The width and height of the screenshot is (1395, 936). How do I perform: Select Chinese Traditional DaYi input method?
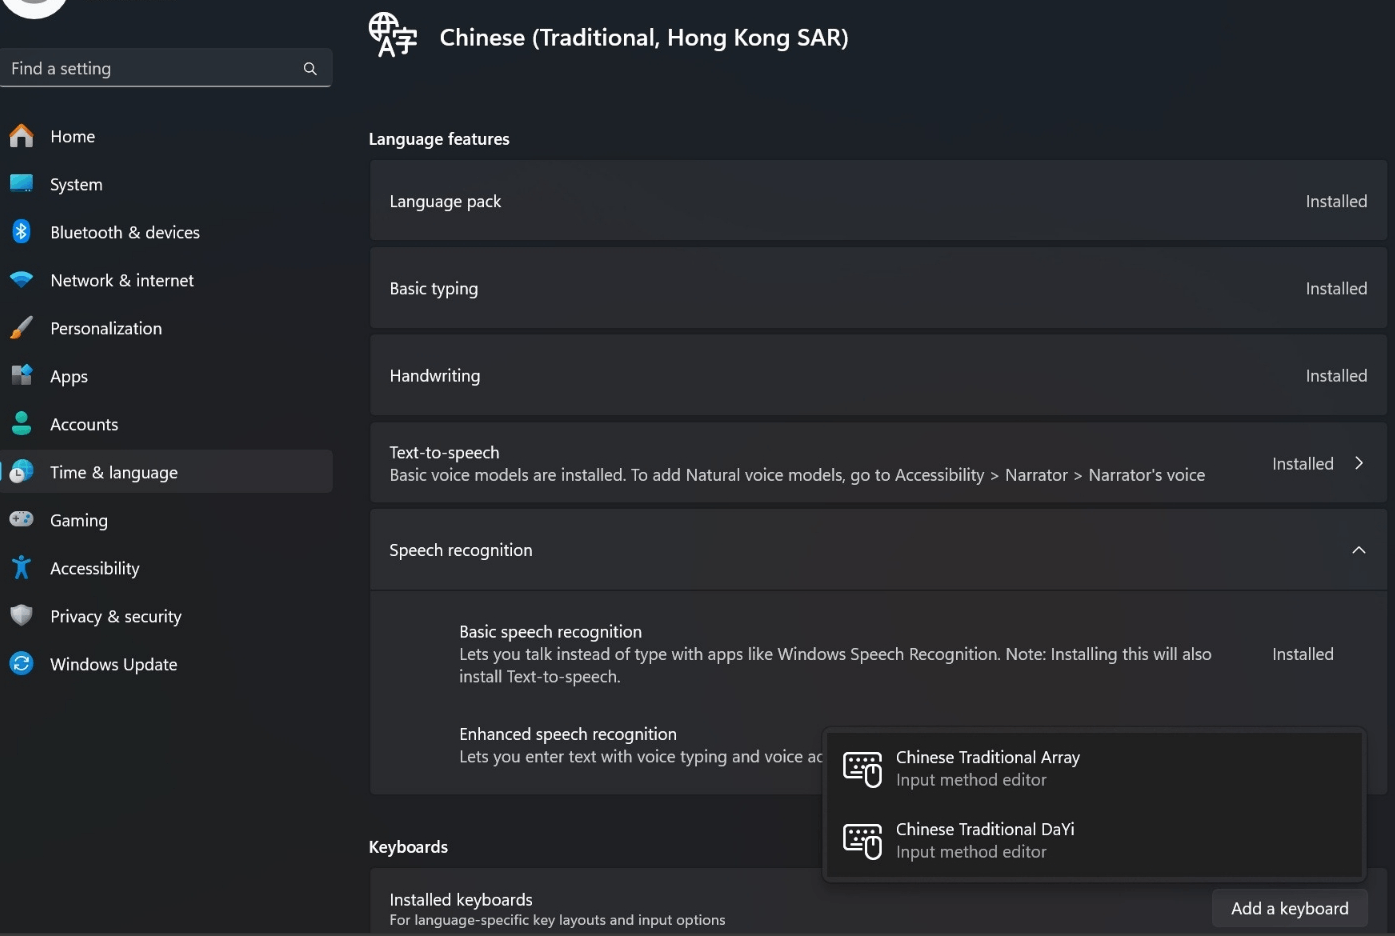click(x=985, y=840)
